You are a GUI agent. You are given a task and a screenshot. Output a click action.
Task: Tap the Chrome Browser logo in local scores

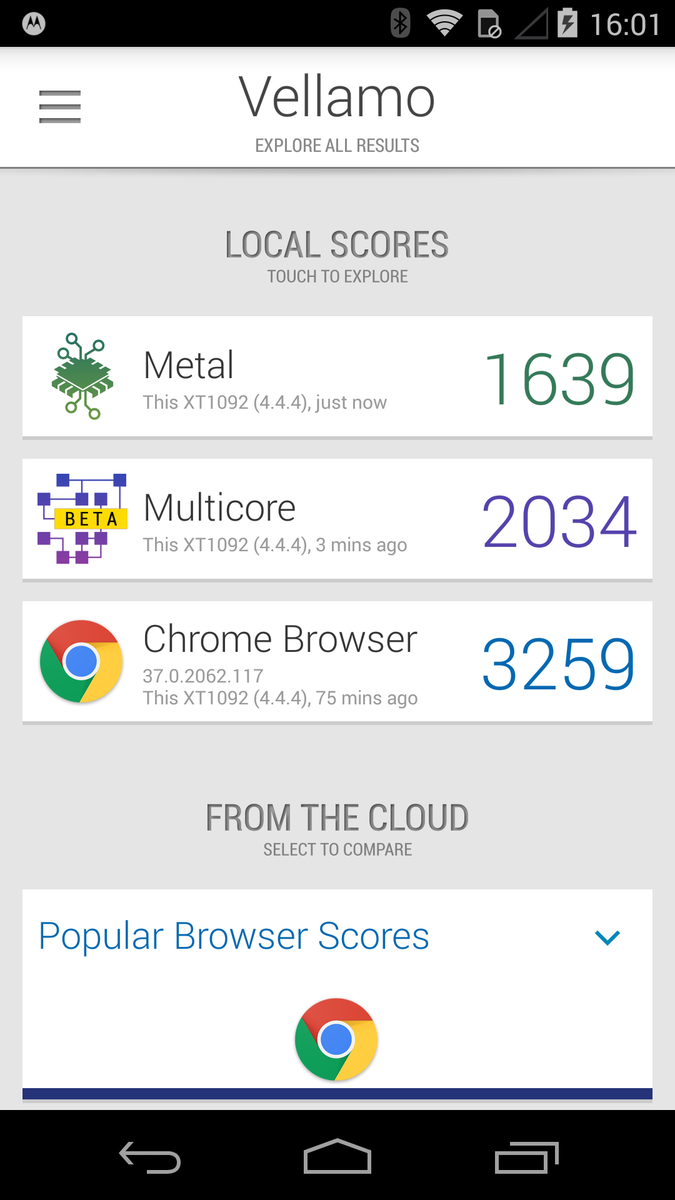pos(81,661)
